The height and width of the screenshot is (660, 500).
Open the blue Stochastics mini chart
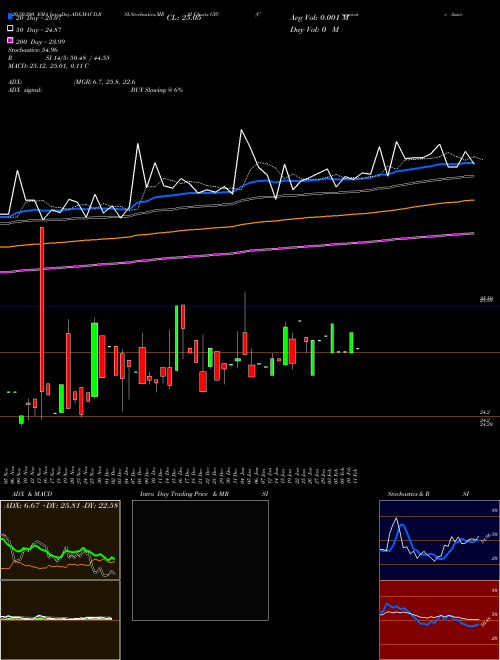(x=439, y=540)
